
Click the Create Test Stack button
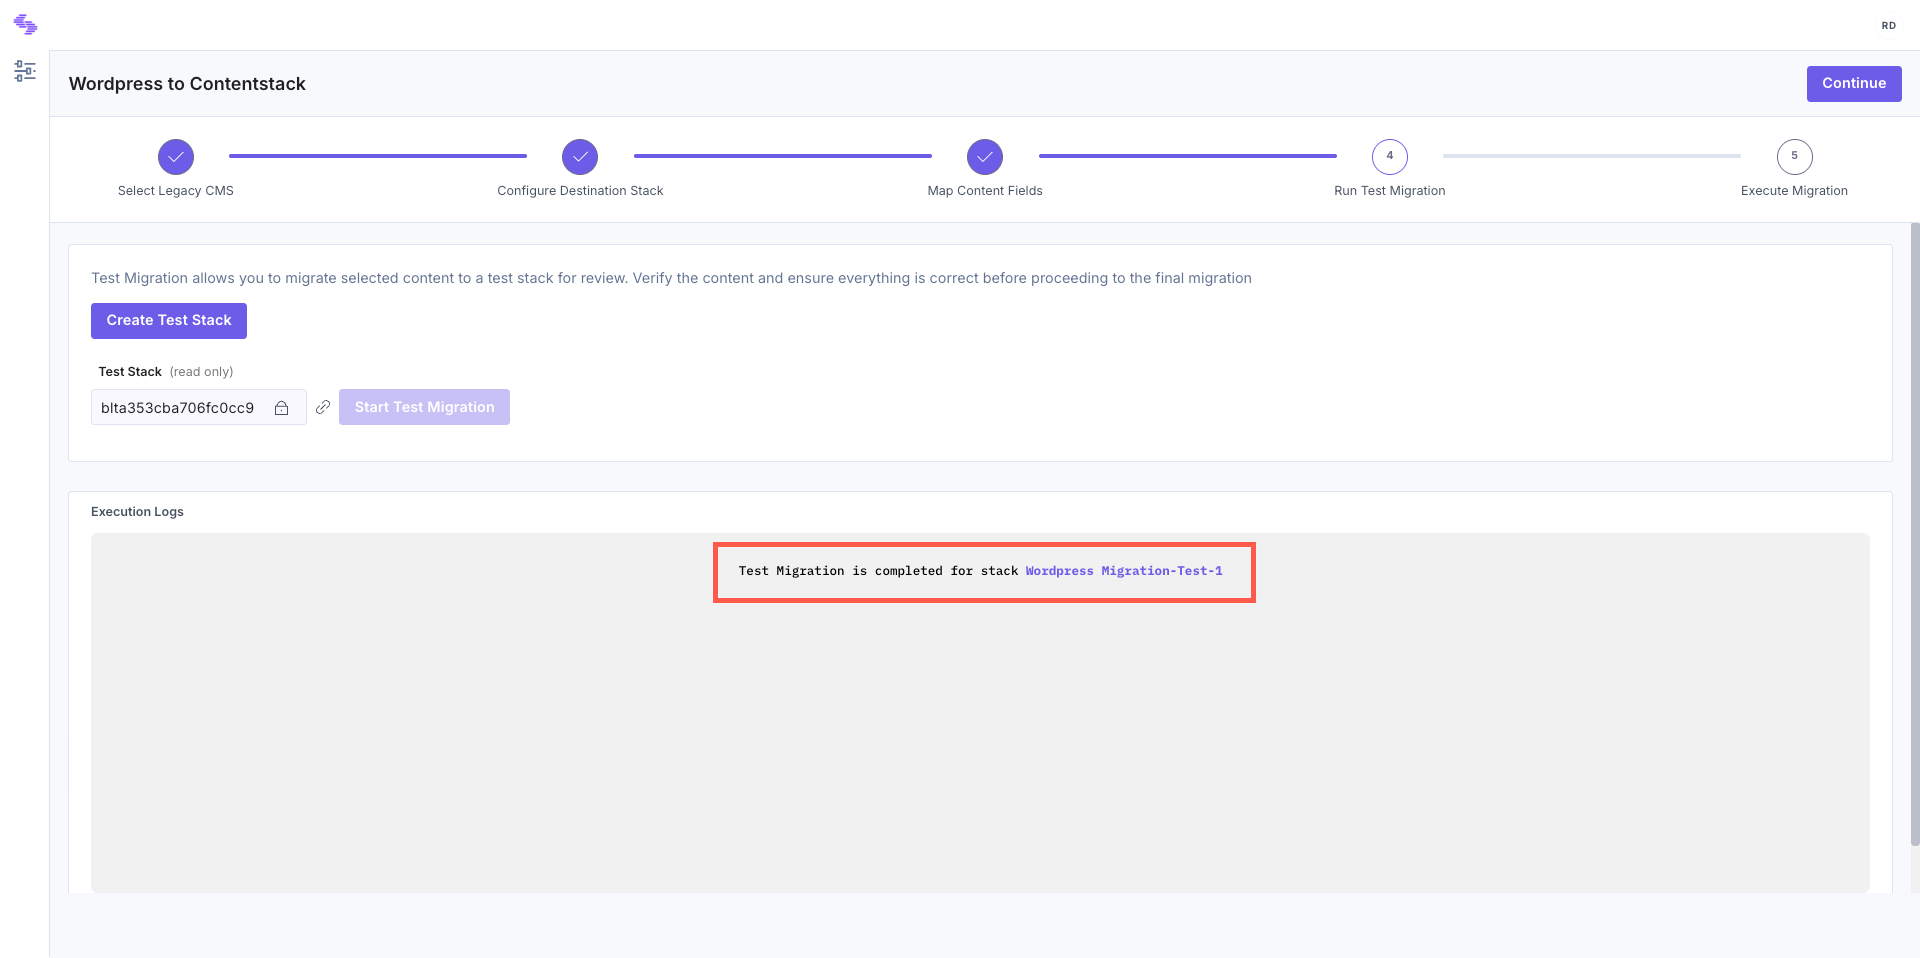click(x=169, y=321)
